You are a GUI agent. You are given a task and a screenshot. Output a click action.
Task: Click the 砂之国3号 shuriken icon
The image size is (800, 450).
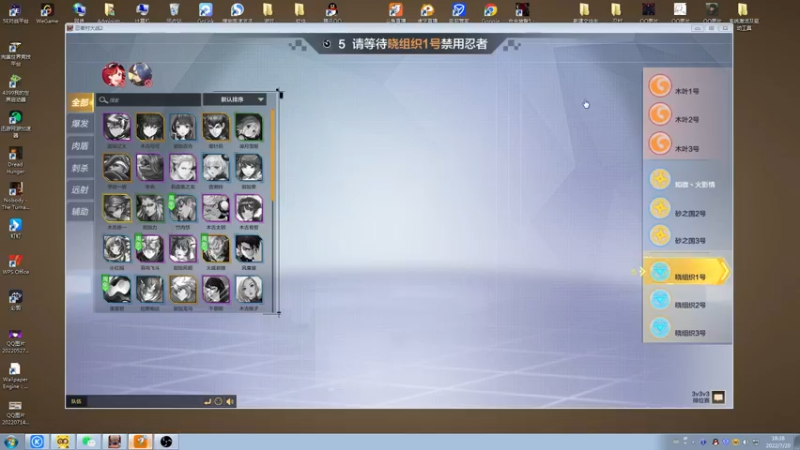pos(660,236)
